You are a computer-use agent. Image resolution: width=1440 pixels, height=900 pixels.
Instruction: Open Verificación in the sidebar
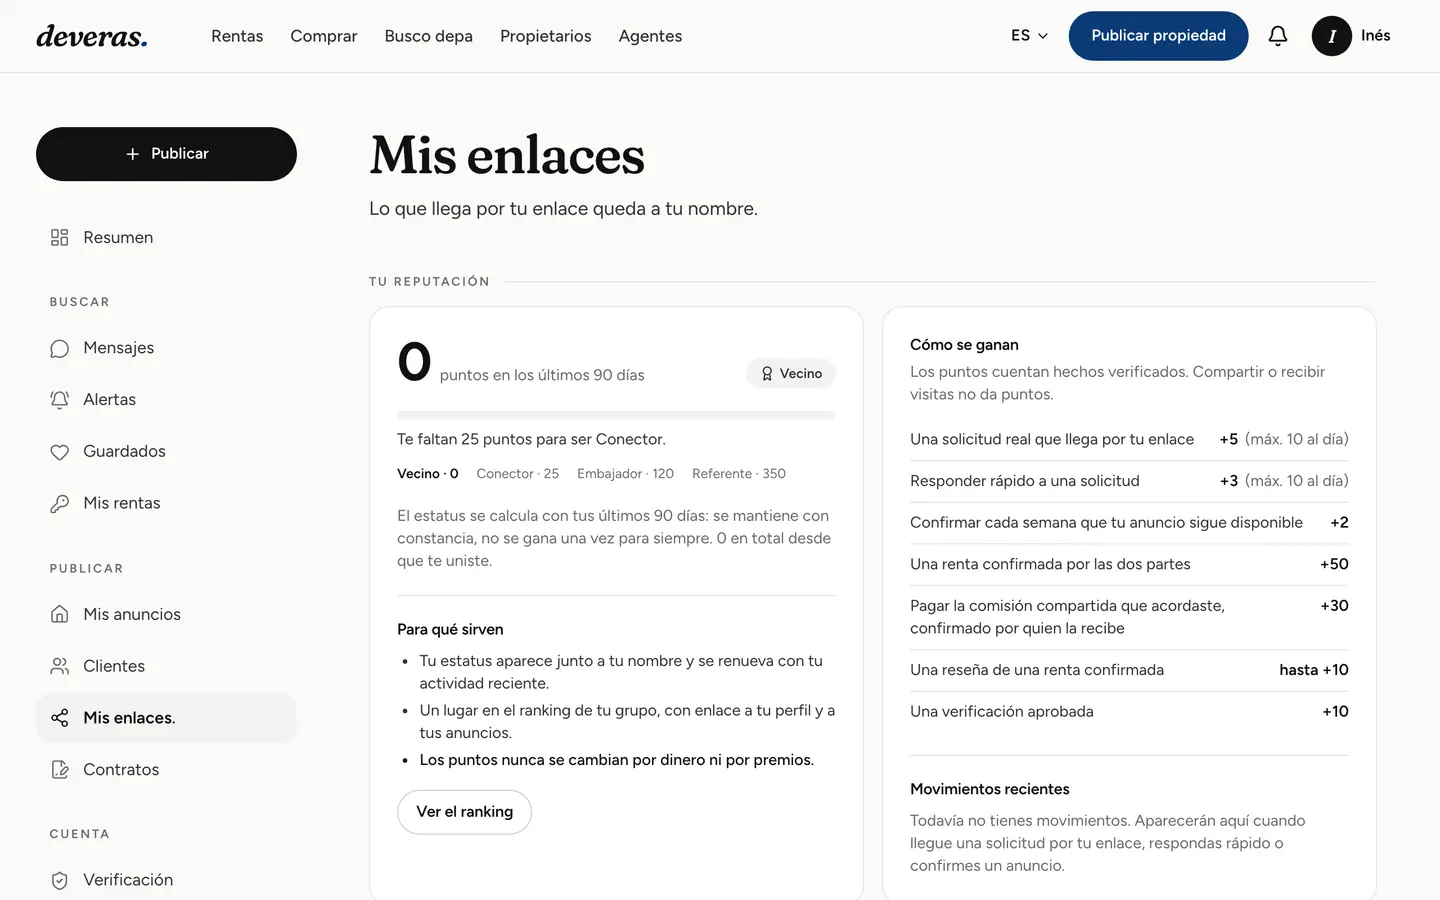(166, 880)
